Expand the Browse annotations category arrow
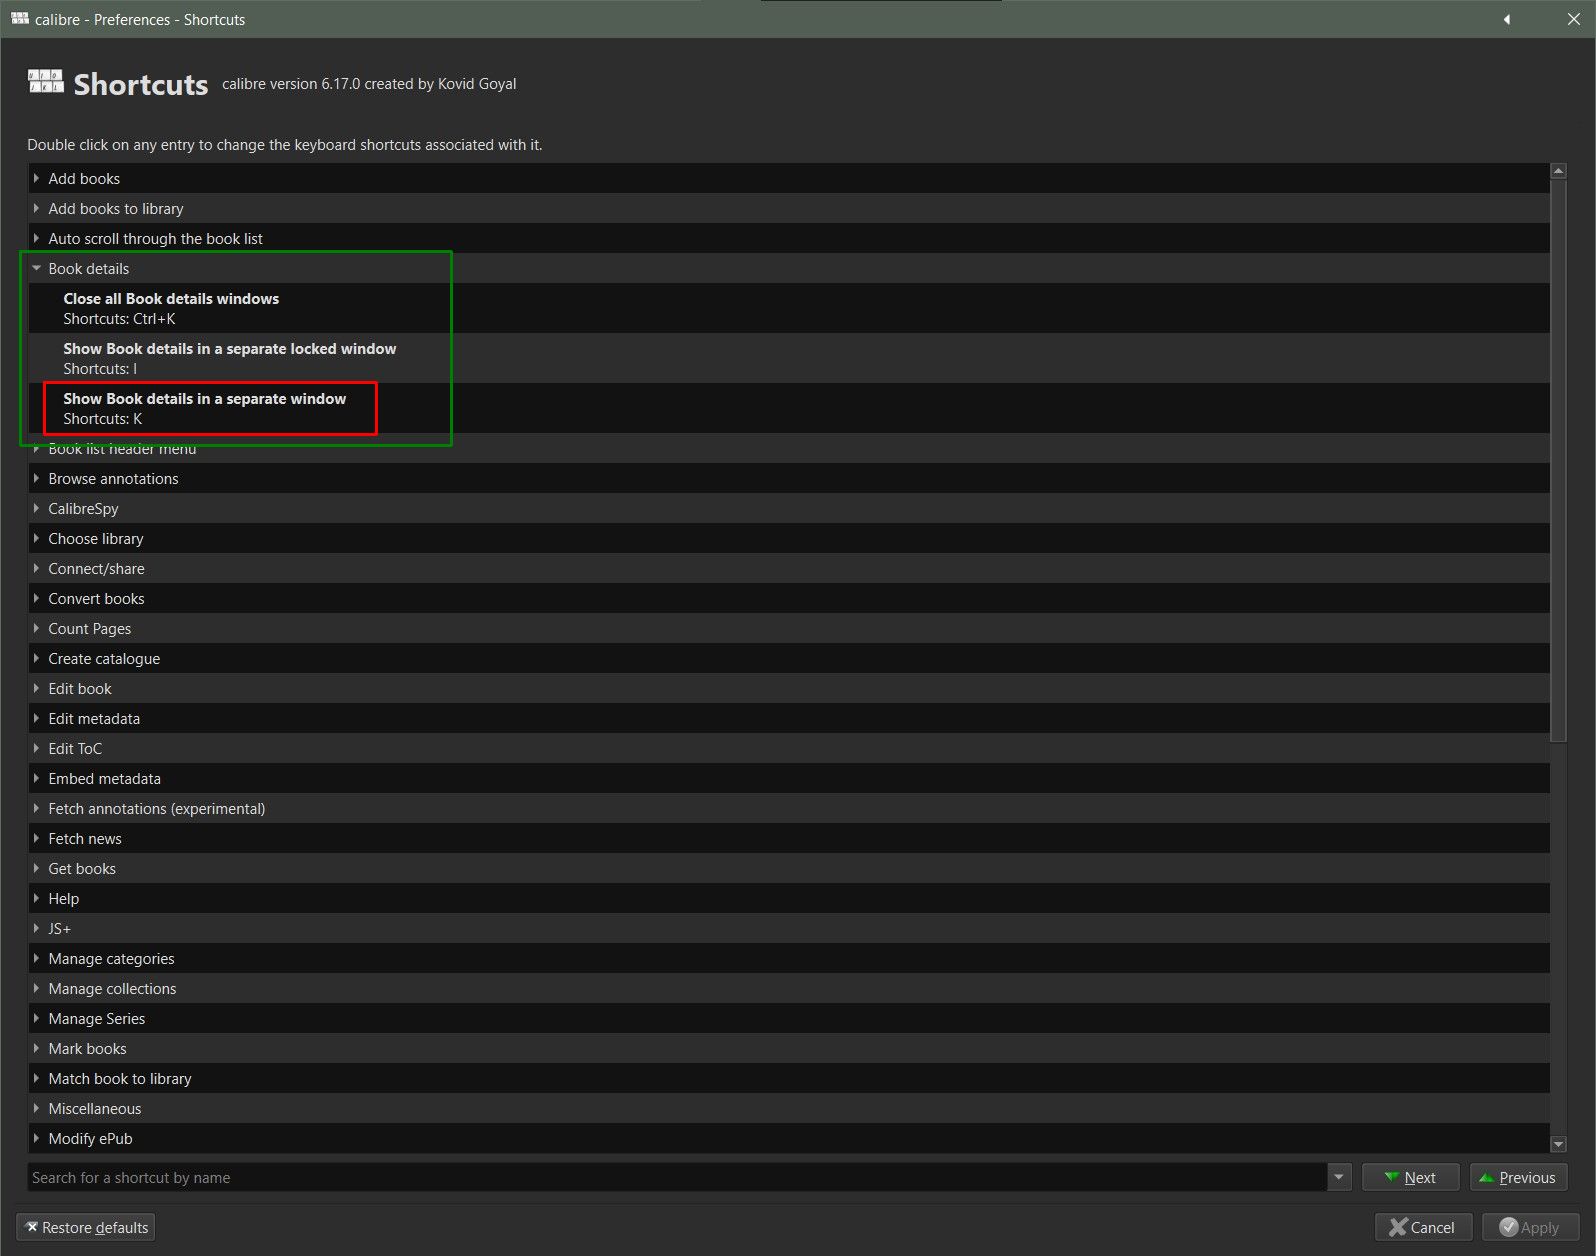 tap(36, 478)
